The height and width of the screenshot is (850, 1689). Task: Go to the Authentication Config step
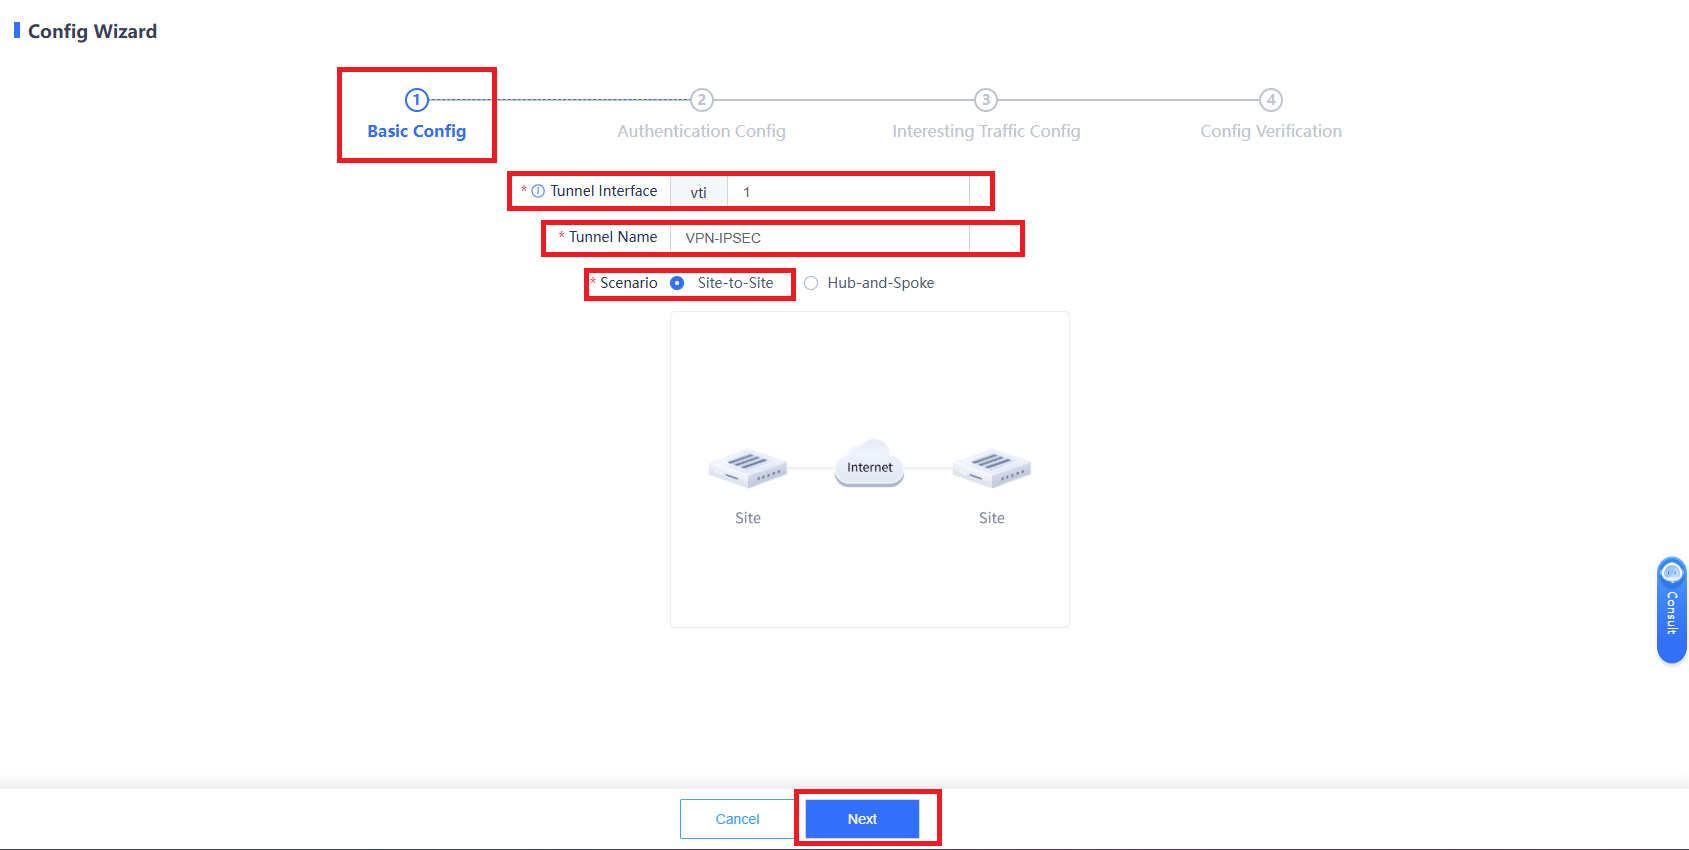pos(702,131)
